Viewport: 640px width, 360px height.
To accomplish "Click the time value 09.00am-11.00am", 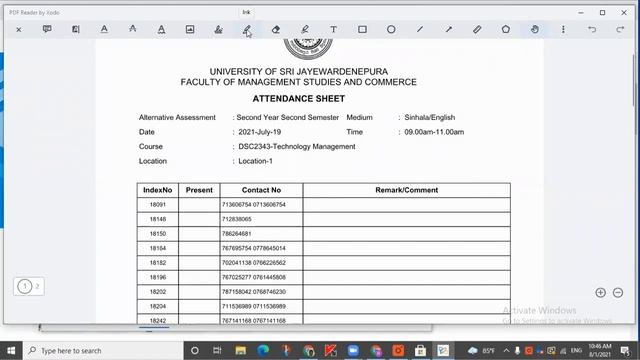I will pos(434,132).
